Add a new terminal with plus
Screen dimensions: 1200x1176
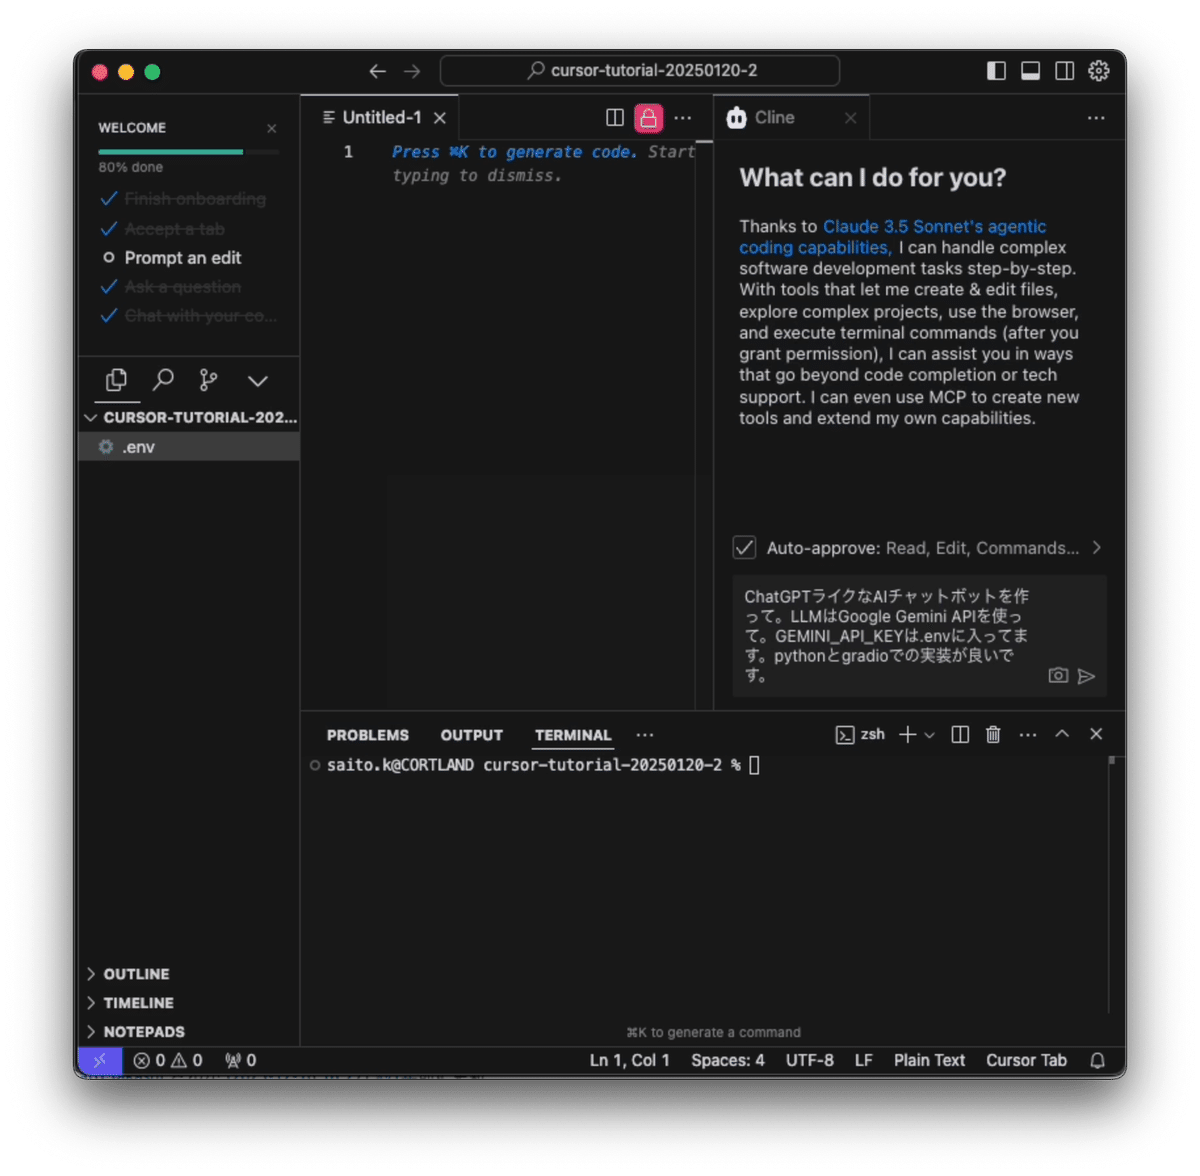(x=907, y=735)
